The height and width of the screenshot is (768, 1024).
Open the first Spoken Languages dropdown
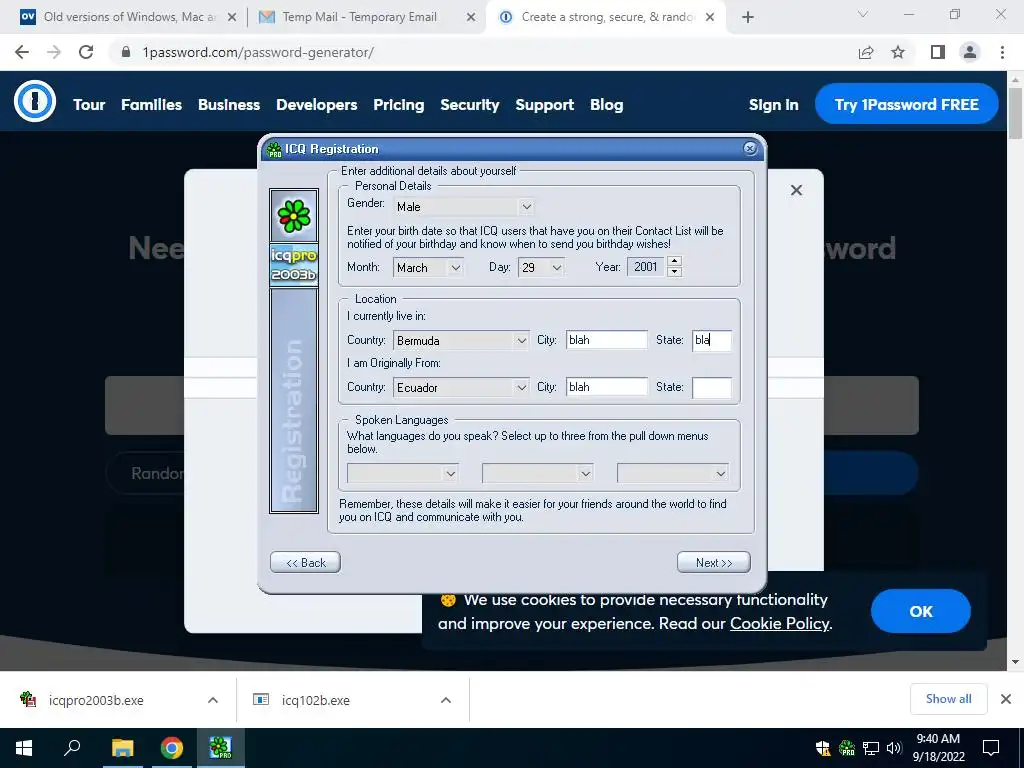402,473
